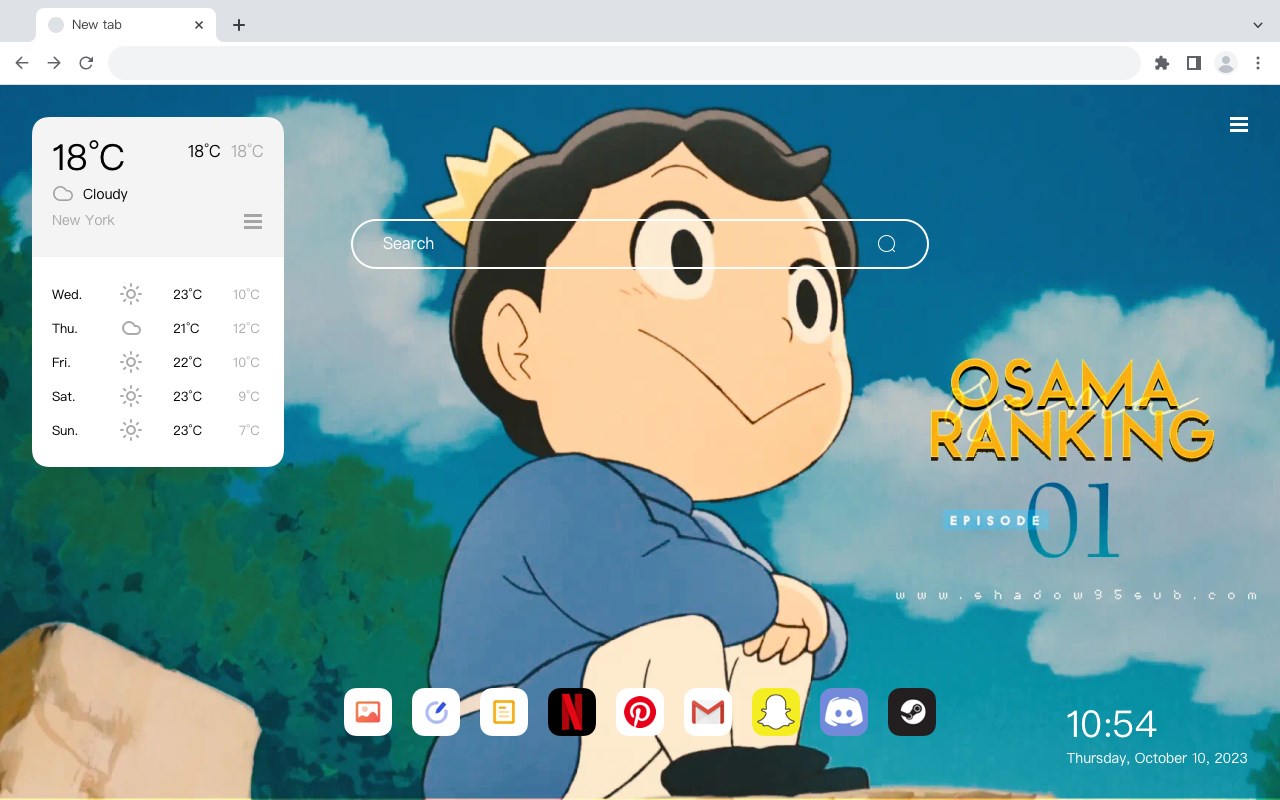Screen dimensions: 1280x800
Task: Click Thursday's cloudy weather icon
Action: [131, 328]
